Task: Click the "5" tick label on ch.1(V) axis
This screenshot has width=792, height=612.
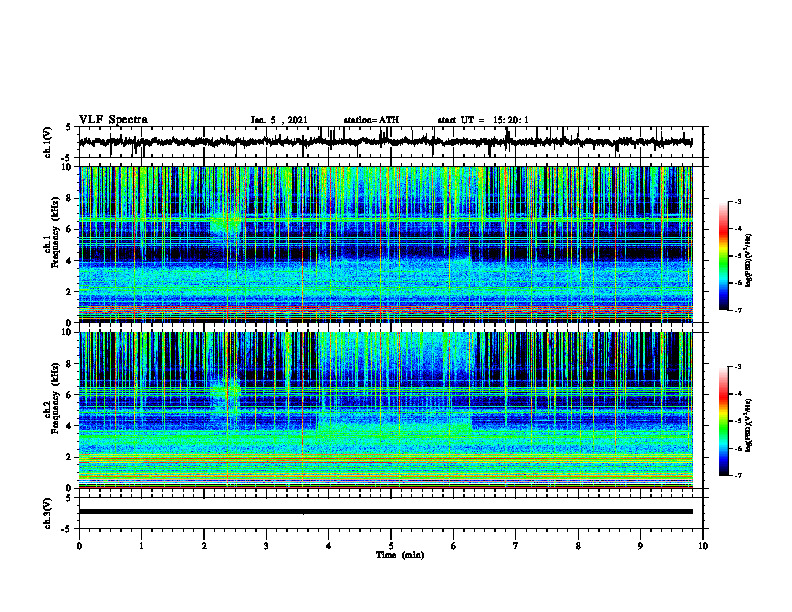Action: click(x=69, y=127)
